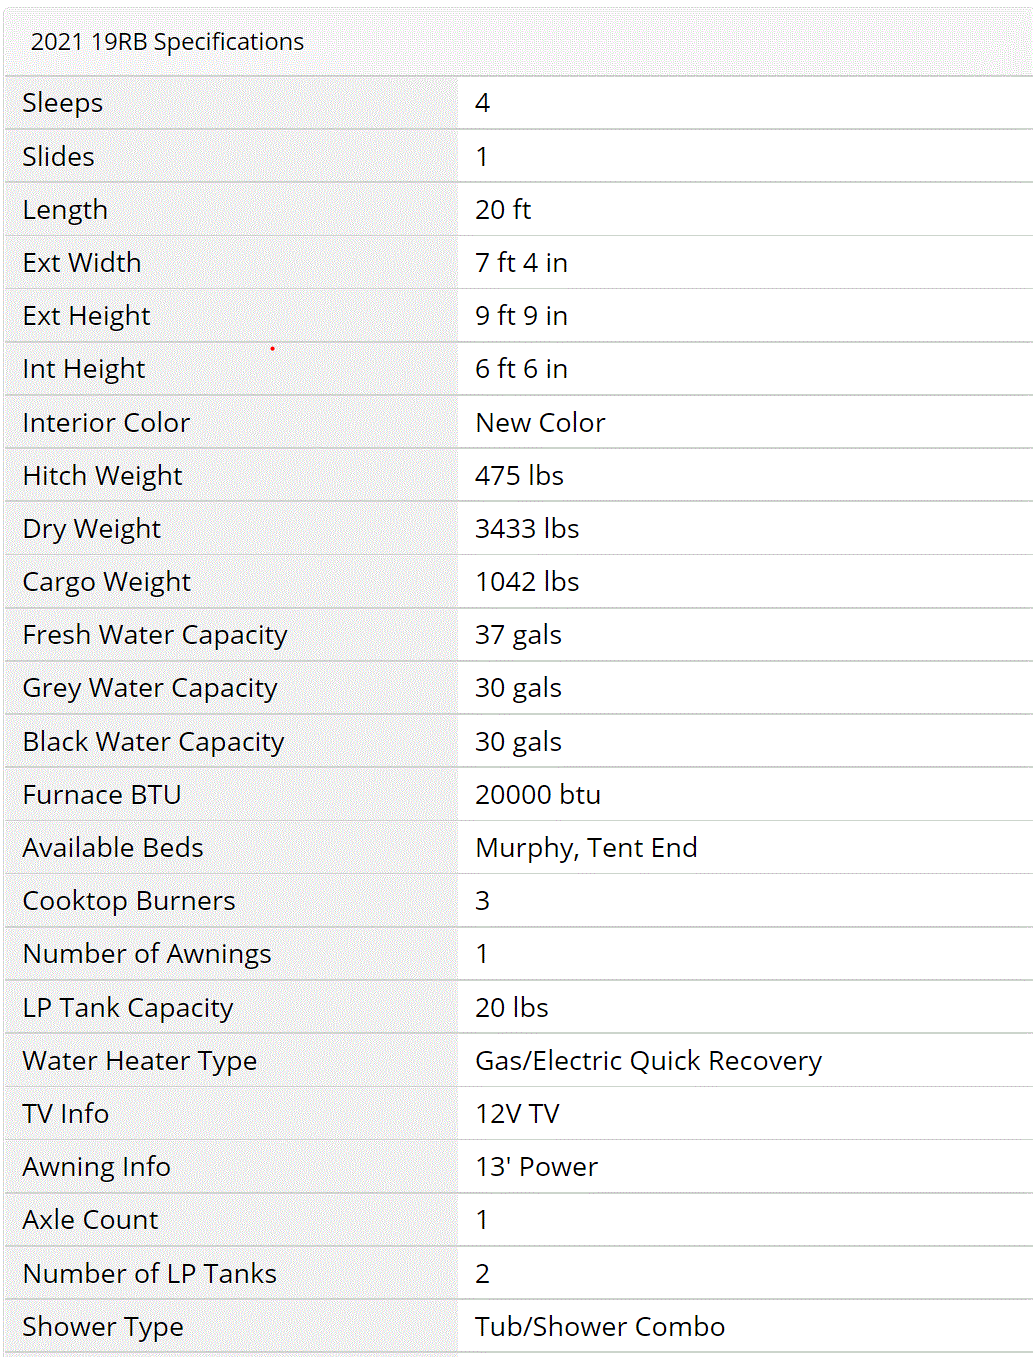The width and height of the screenshot is (1033, 1357).
Task: Select the Furnace BTU value 20000 btu
Action: pyautogui.click(x=538, y=795)
